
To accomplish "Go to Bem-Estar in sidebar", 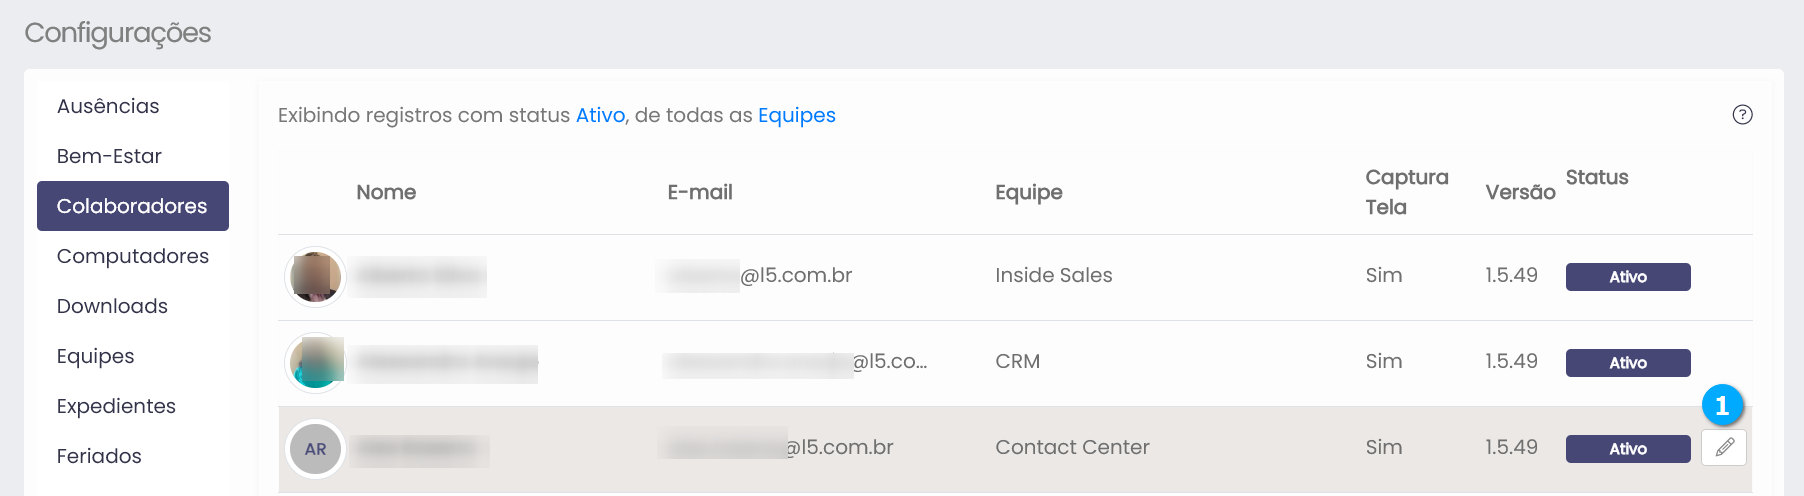I will click(109, 156).
